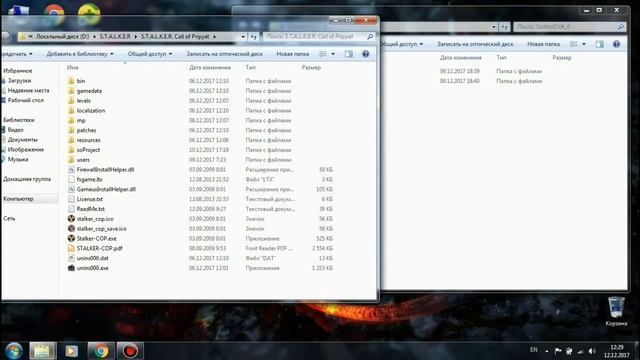Select the levels folder
Image resolution: width=640 pixels, height=360 pixels.
pyautogui.click(x=84, y=100)
